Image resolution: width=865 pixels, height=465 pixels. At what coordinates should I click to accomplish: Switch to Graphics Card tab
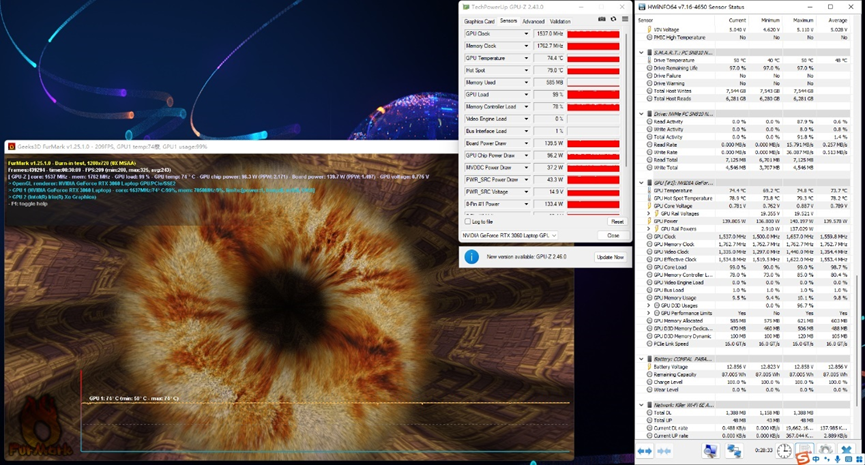[x=479, y=21]
